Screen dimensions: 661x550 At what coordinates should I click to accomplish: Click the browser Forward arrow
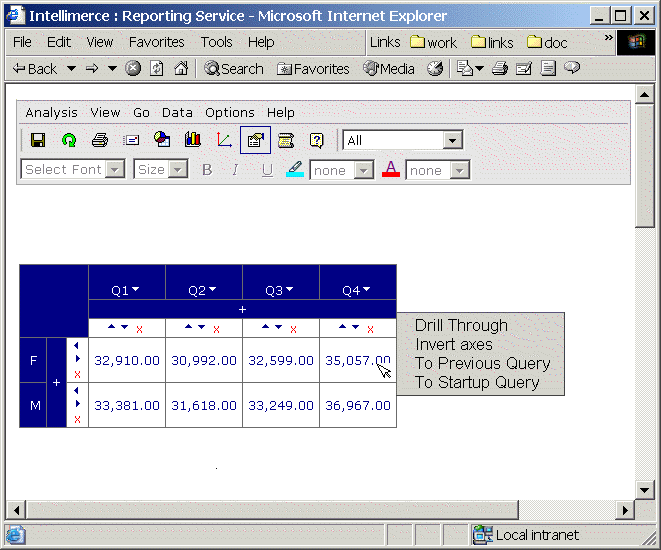[92, 68]
